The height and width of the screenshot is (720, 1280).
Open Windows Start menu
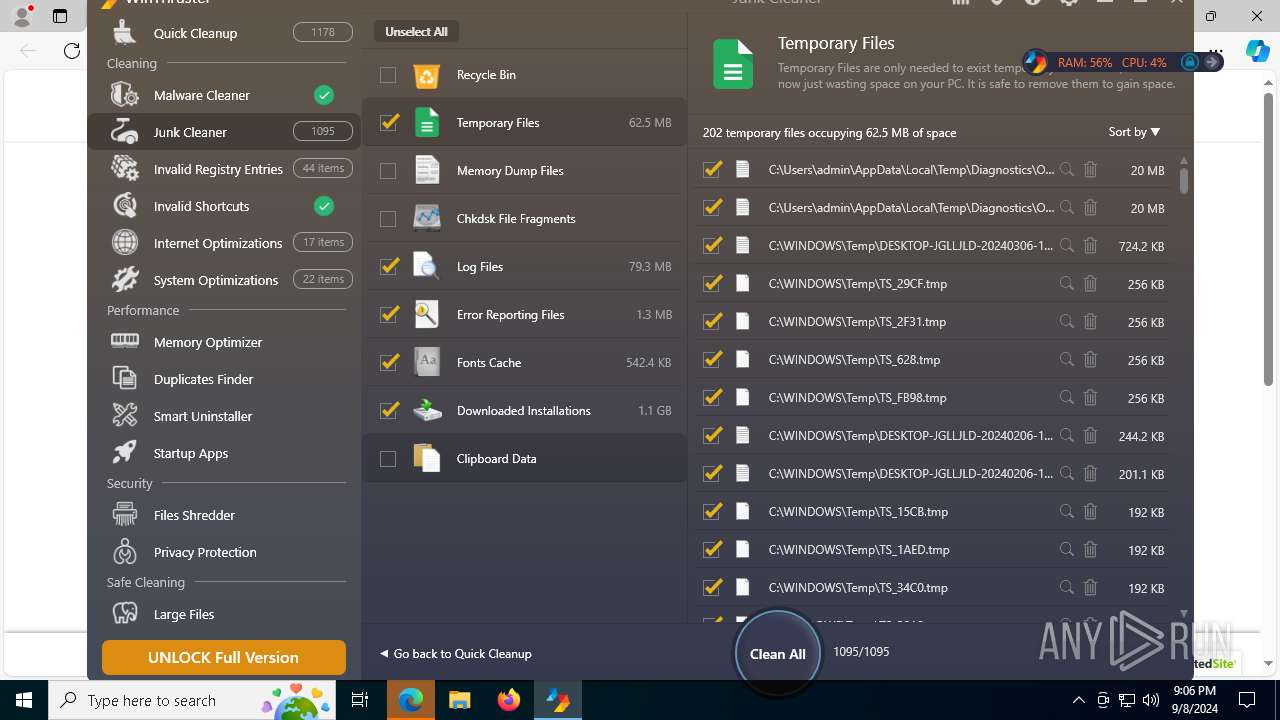click(24, 700)
